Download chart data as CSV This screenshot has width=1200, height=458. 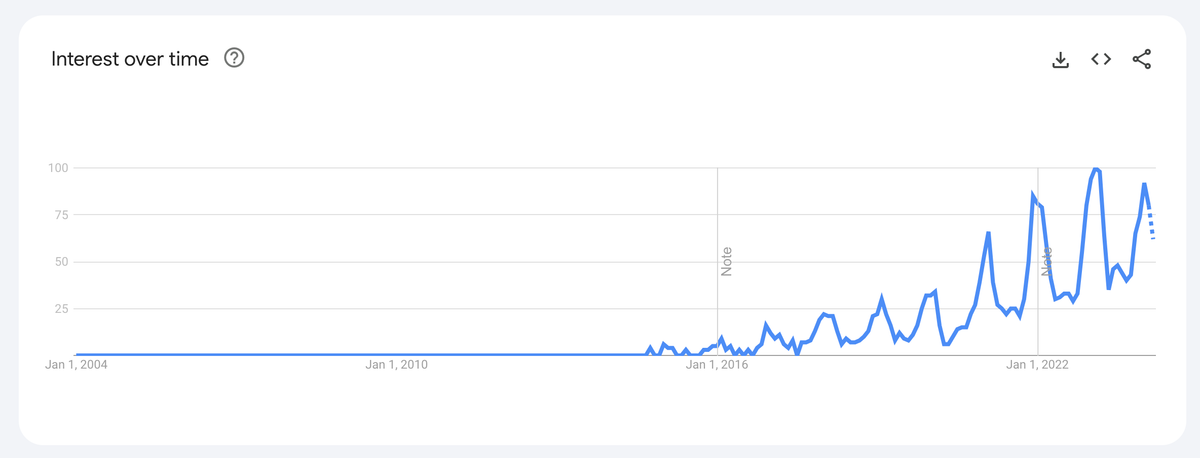pyautogui.click(x=1061, y=60)
